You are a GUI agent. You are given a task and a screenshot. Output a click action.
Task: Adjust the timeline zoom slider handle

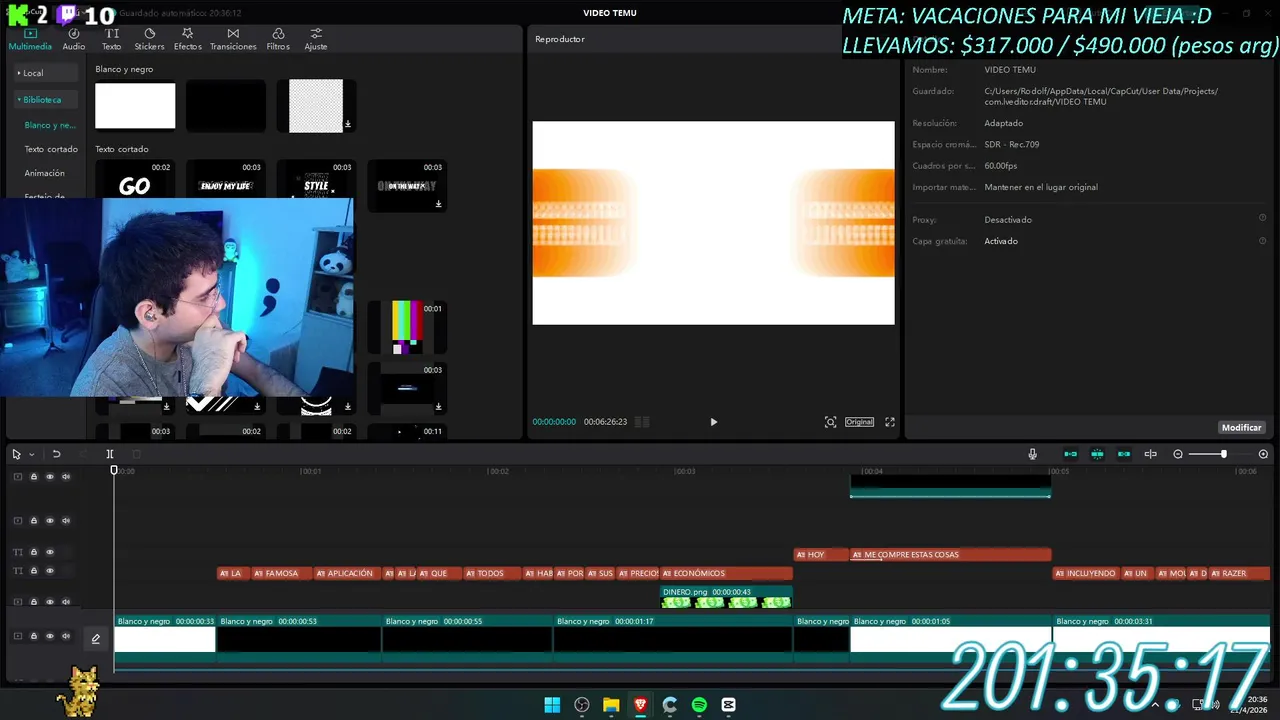[1223, 454]
